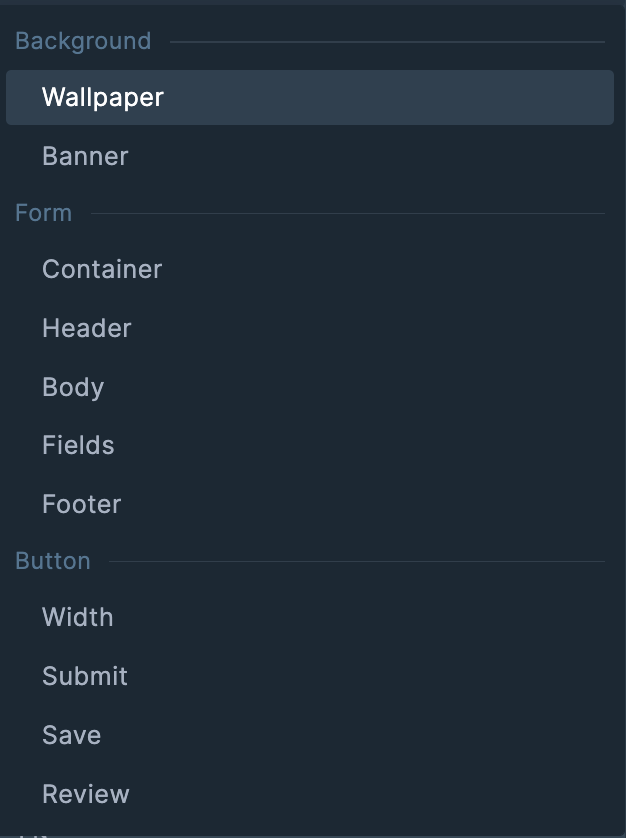Open the Container form settings

click(102, 269)
